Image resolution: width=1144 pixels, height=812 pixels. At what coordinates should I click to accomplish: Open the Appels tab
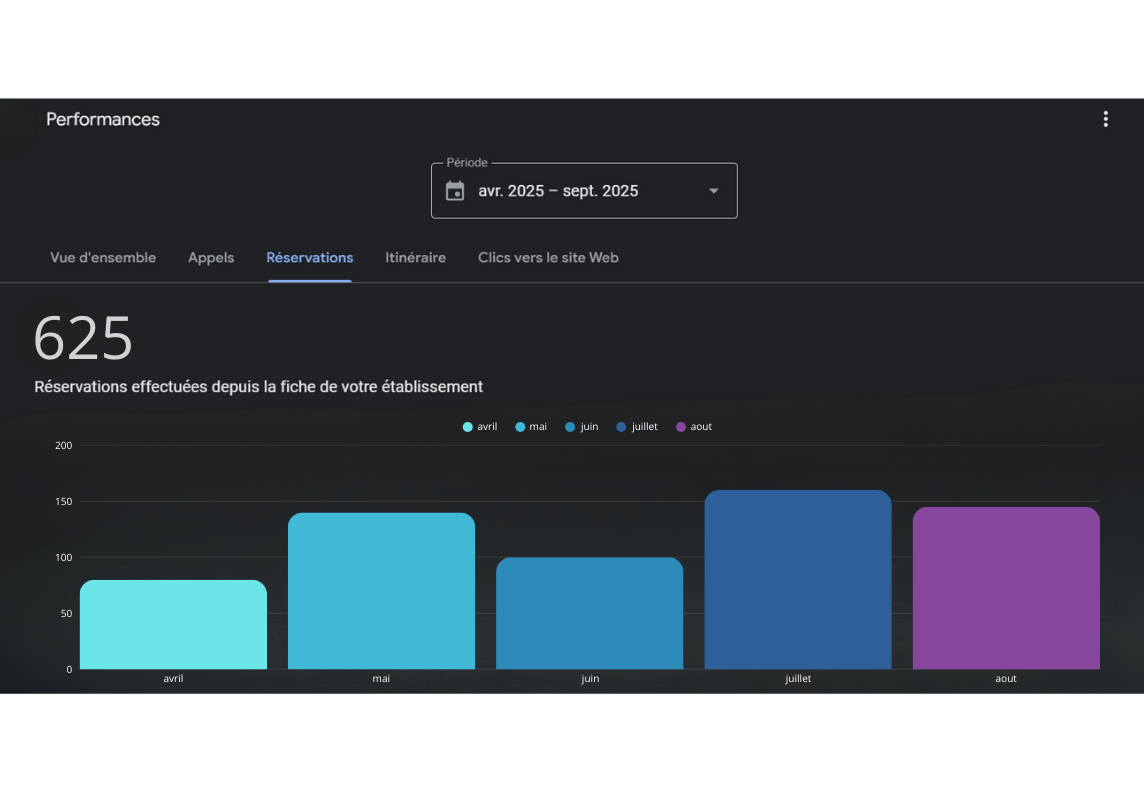211,258
